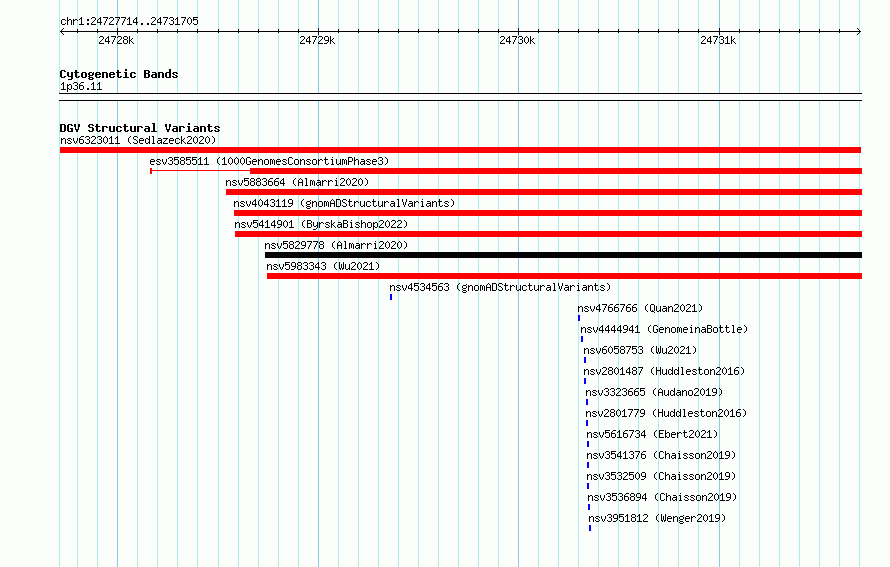Click the Cytogenetic Bands track title
This screenshot has height=567, width=890.
tap(119, 74)
